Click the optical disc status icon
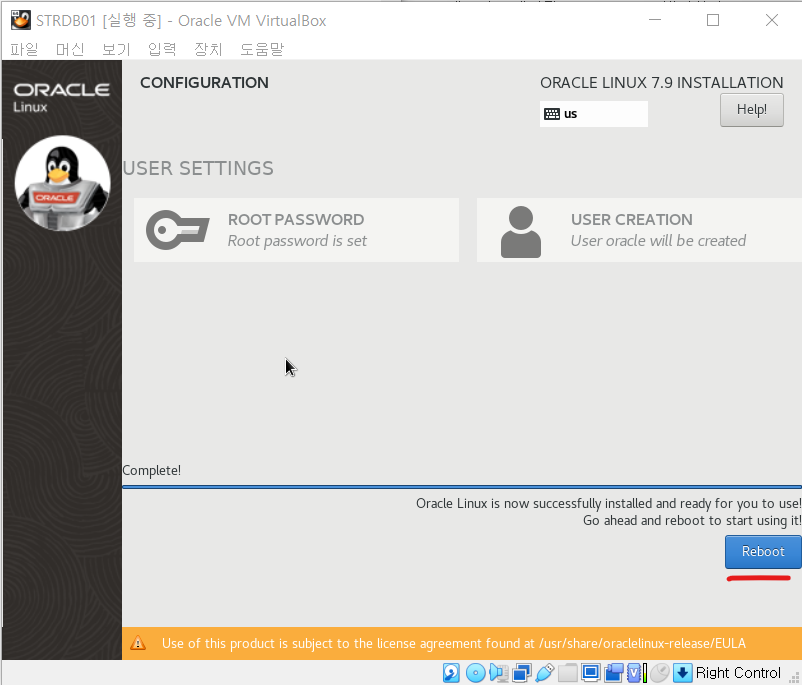Image resolution: width=802 pixels, height=685 pixels. coord(476,673)
